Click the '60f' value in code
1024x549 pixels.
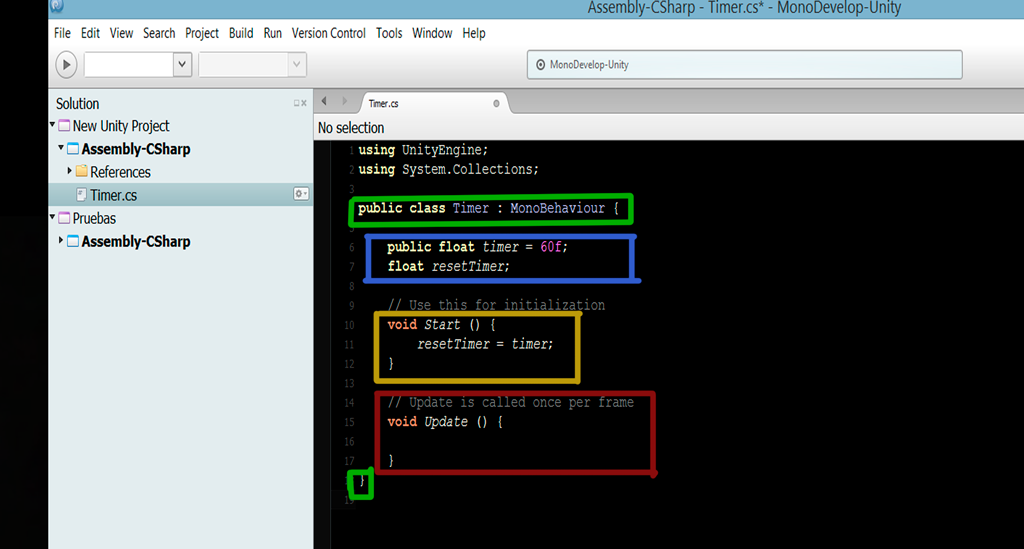click(551, 247)
